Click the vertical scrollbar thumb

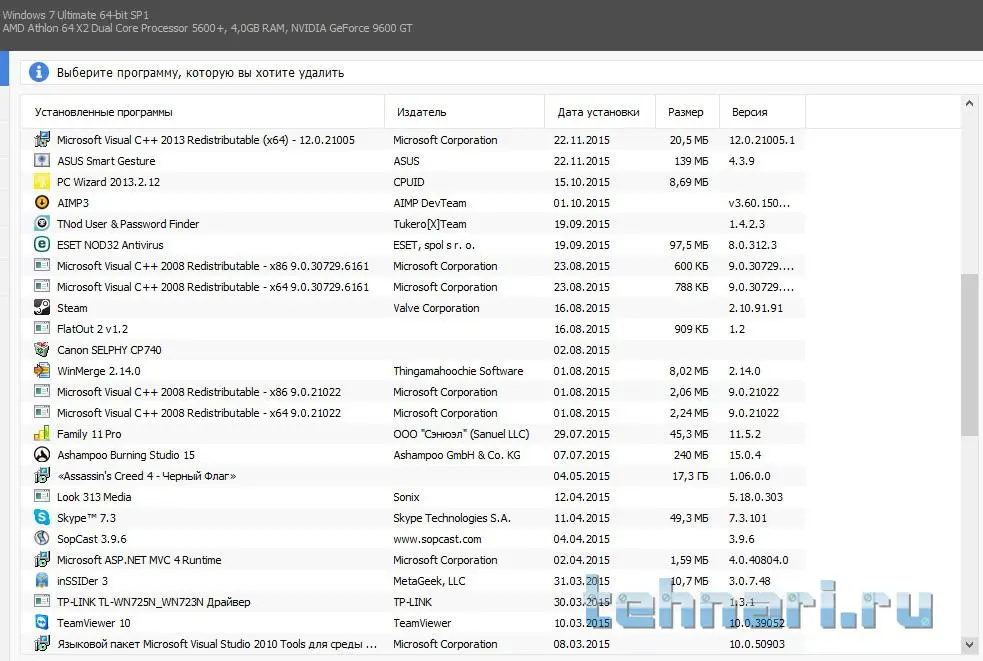(969, 354)
